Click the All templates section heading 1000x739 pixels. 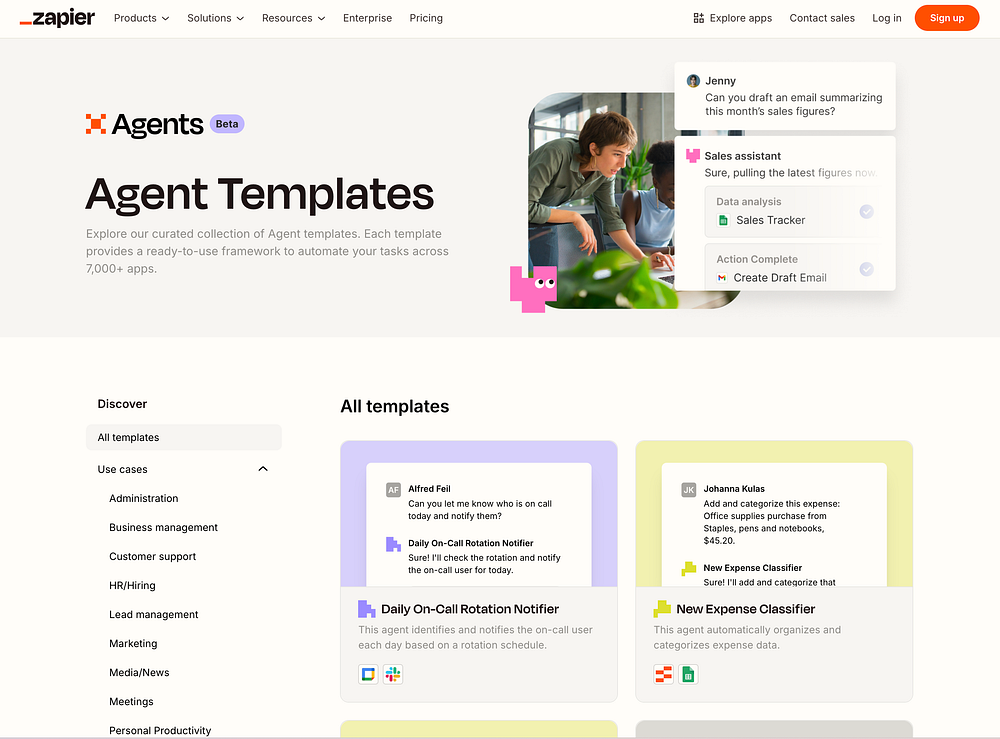pyautogui.click(x=395, y=406)
